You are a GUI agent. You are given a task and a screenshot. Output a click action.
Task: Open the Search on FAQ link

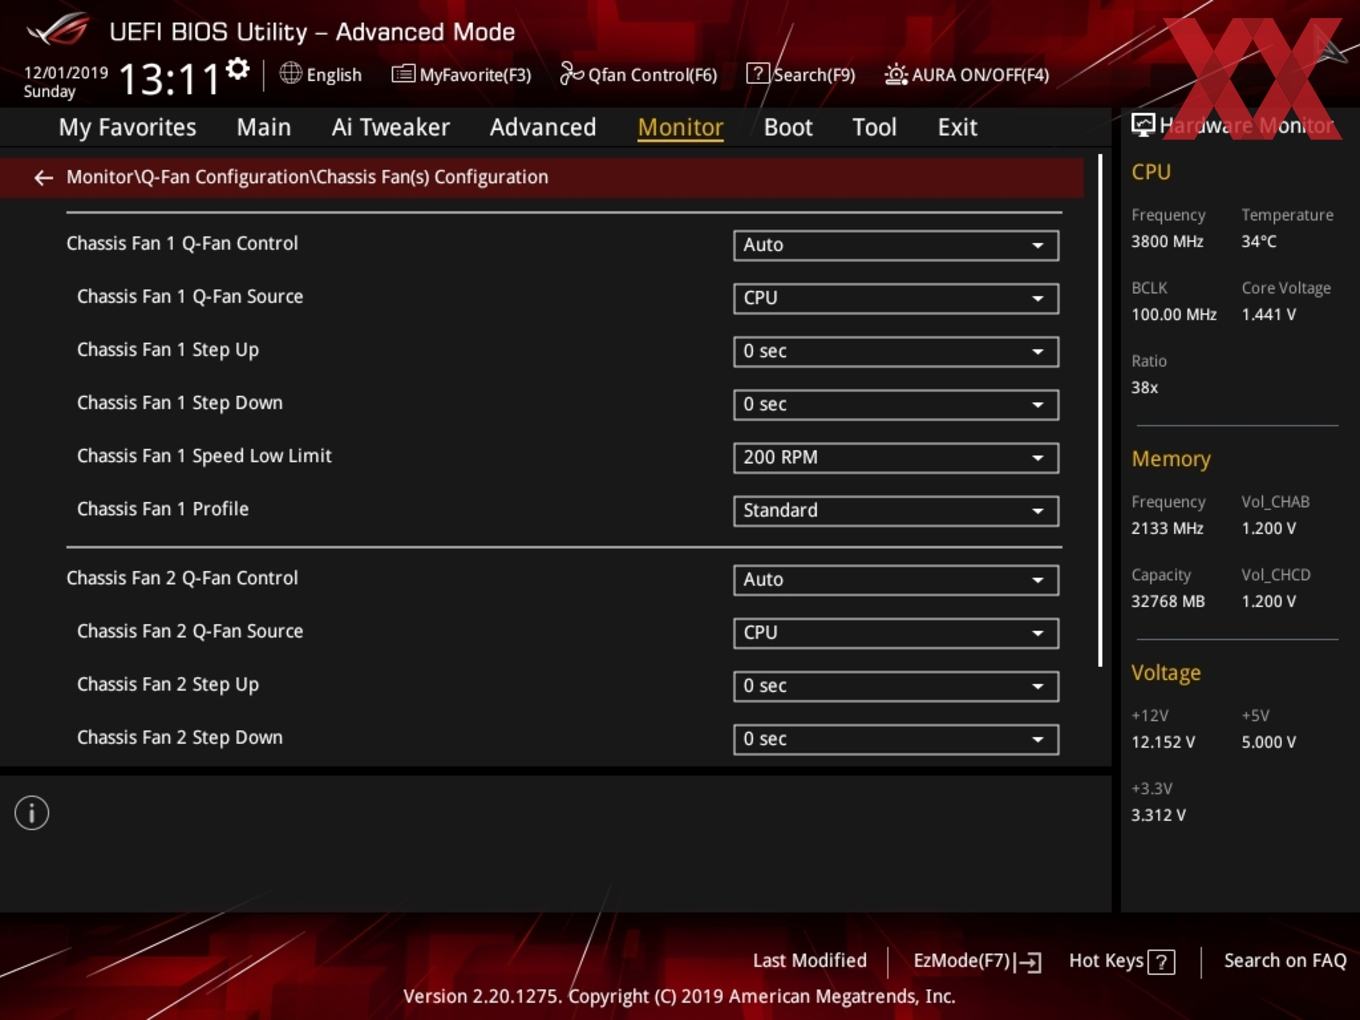[1285, 961]
